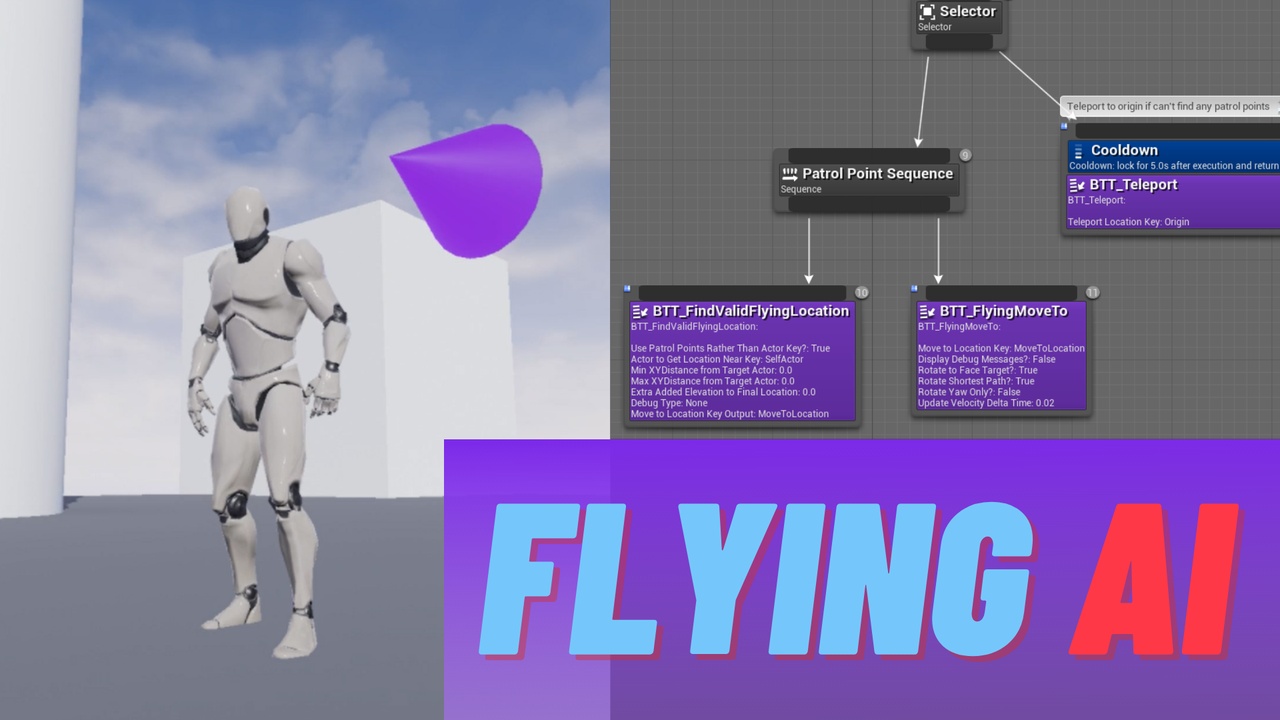Image resolution: width=1280 pixels, height=720 pixels.
Task: Click 'Actor to Get Location Near Key: SelfActor'
Action: (717, 359)
